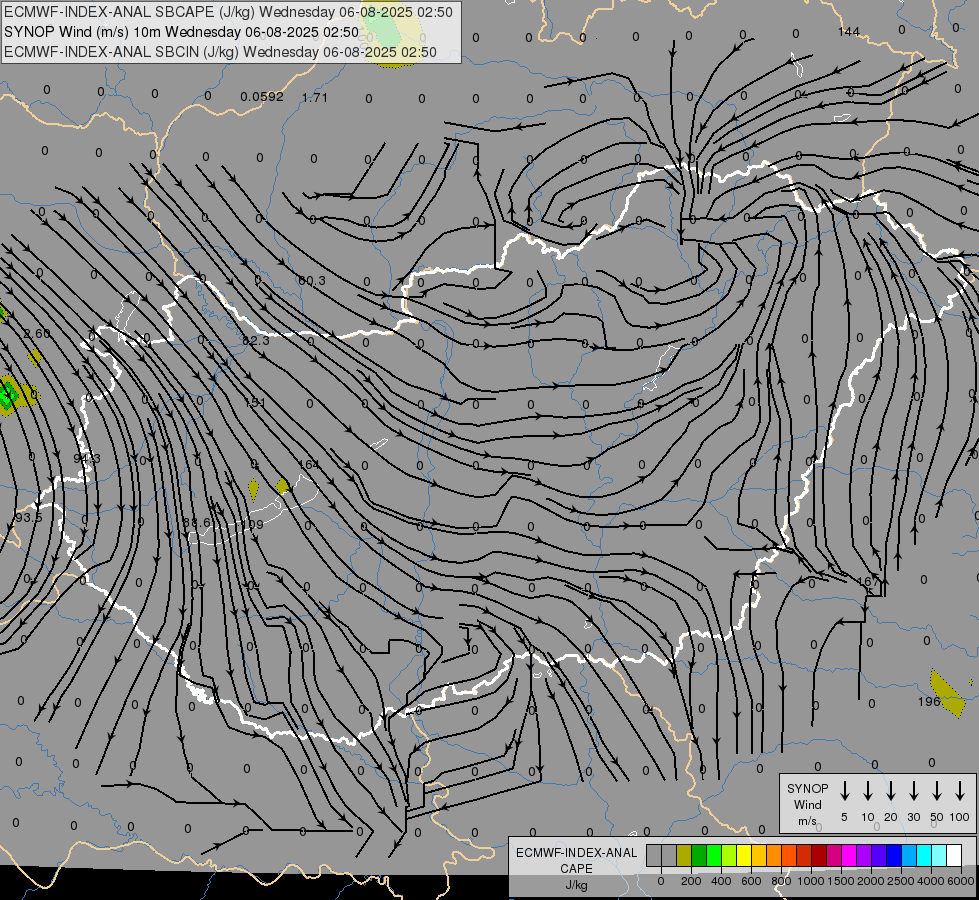Click the bright green CAPE legend swatch

pyautogui.click(x=714, y=855)
